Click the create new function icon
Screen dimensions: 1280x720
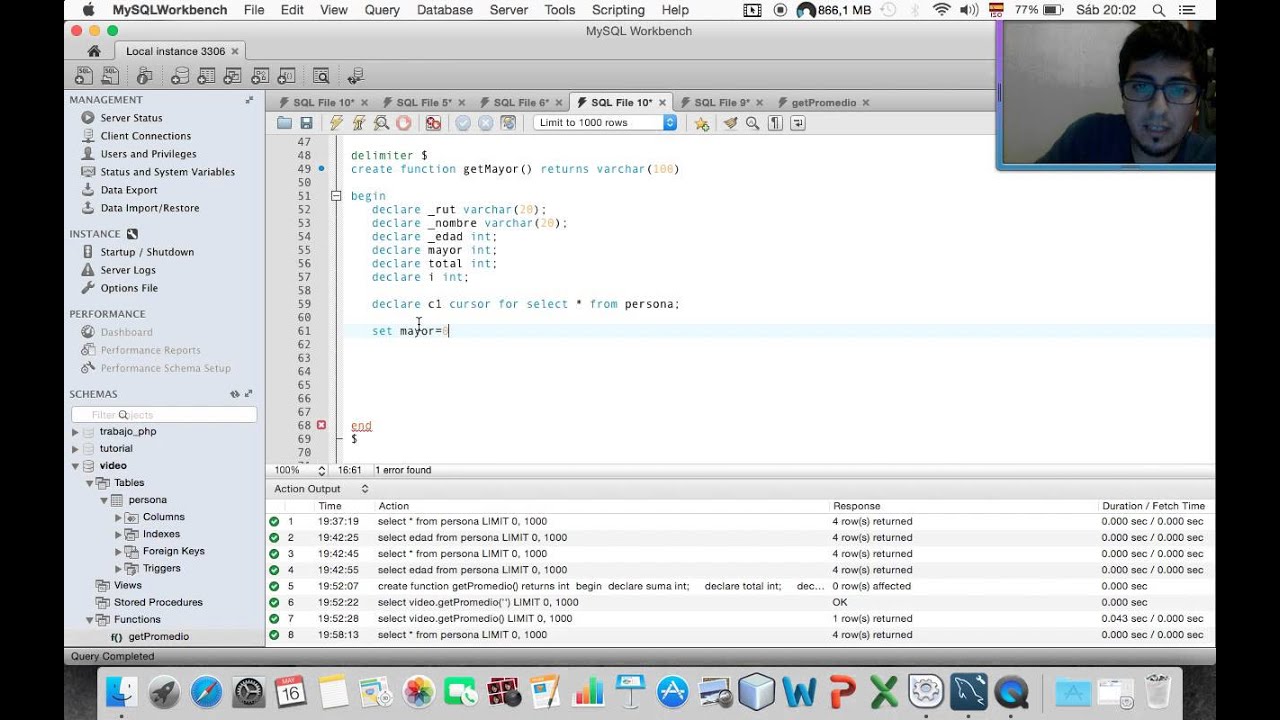(286, 76)
